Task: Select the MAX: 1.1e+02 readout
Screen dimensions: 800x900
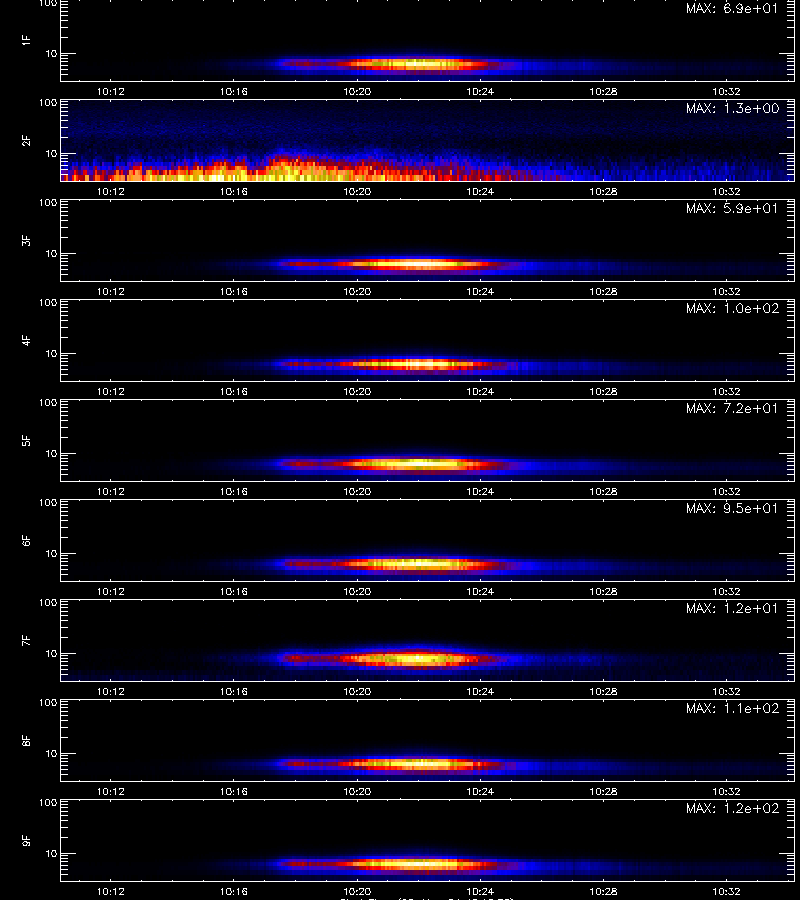Action: pyautogui.click(x=732, y=708)
